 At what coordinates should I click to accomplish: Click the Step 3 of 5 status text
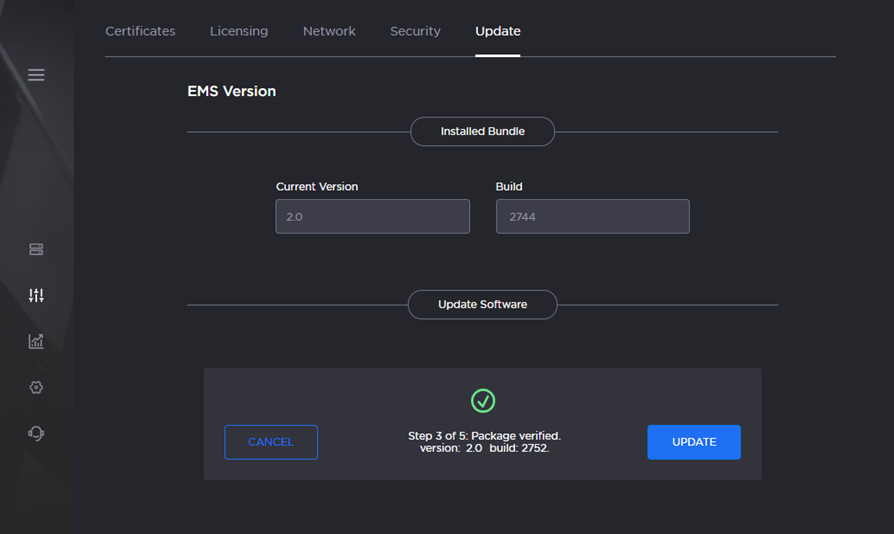(x=484, y=436)
